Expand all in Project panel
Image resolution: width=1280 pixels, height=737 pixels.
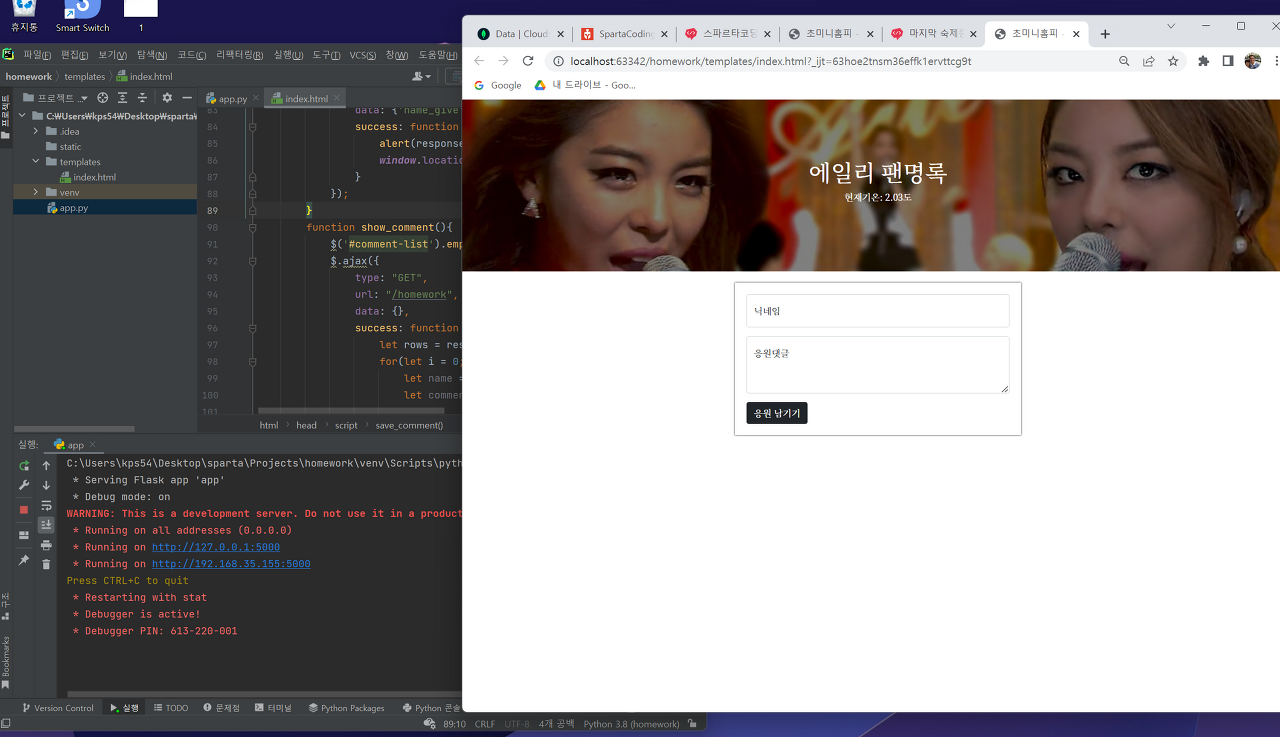click(x=123, y=98)
